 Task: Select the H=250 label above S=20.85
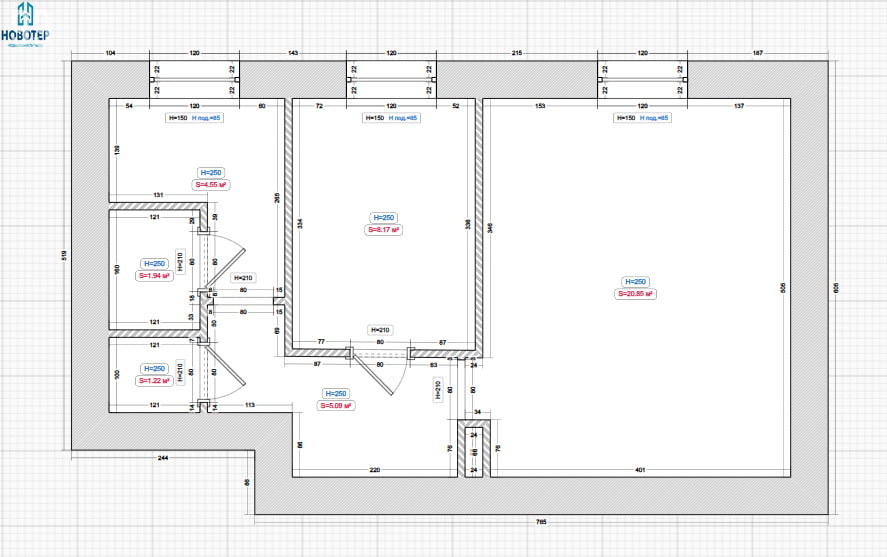click(x=636, y=281)
